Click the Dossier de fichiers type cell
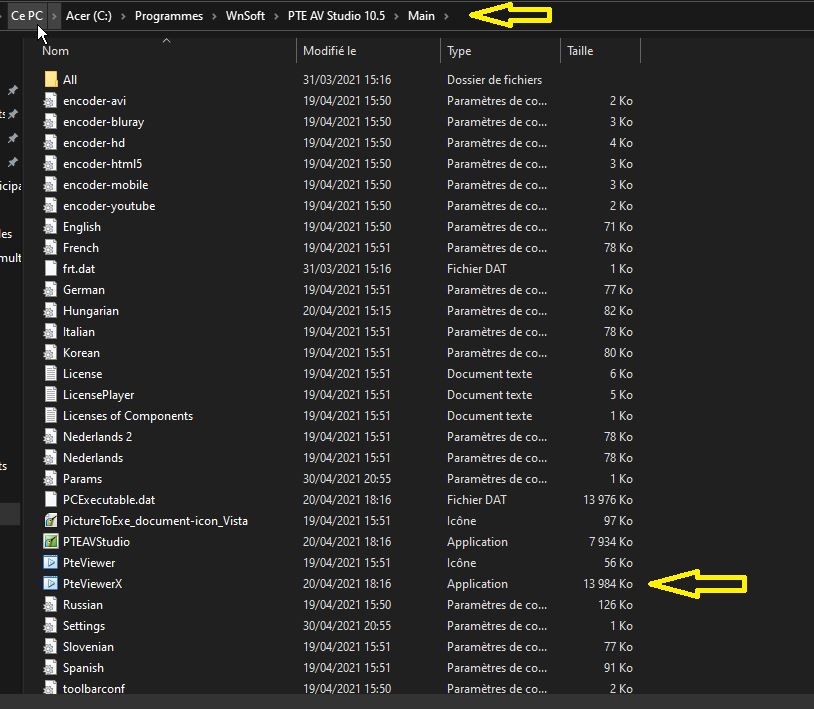 (x=494, y=79)
